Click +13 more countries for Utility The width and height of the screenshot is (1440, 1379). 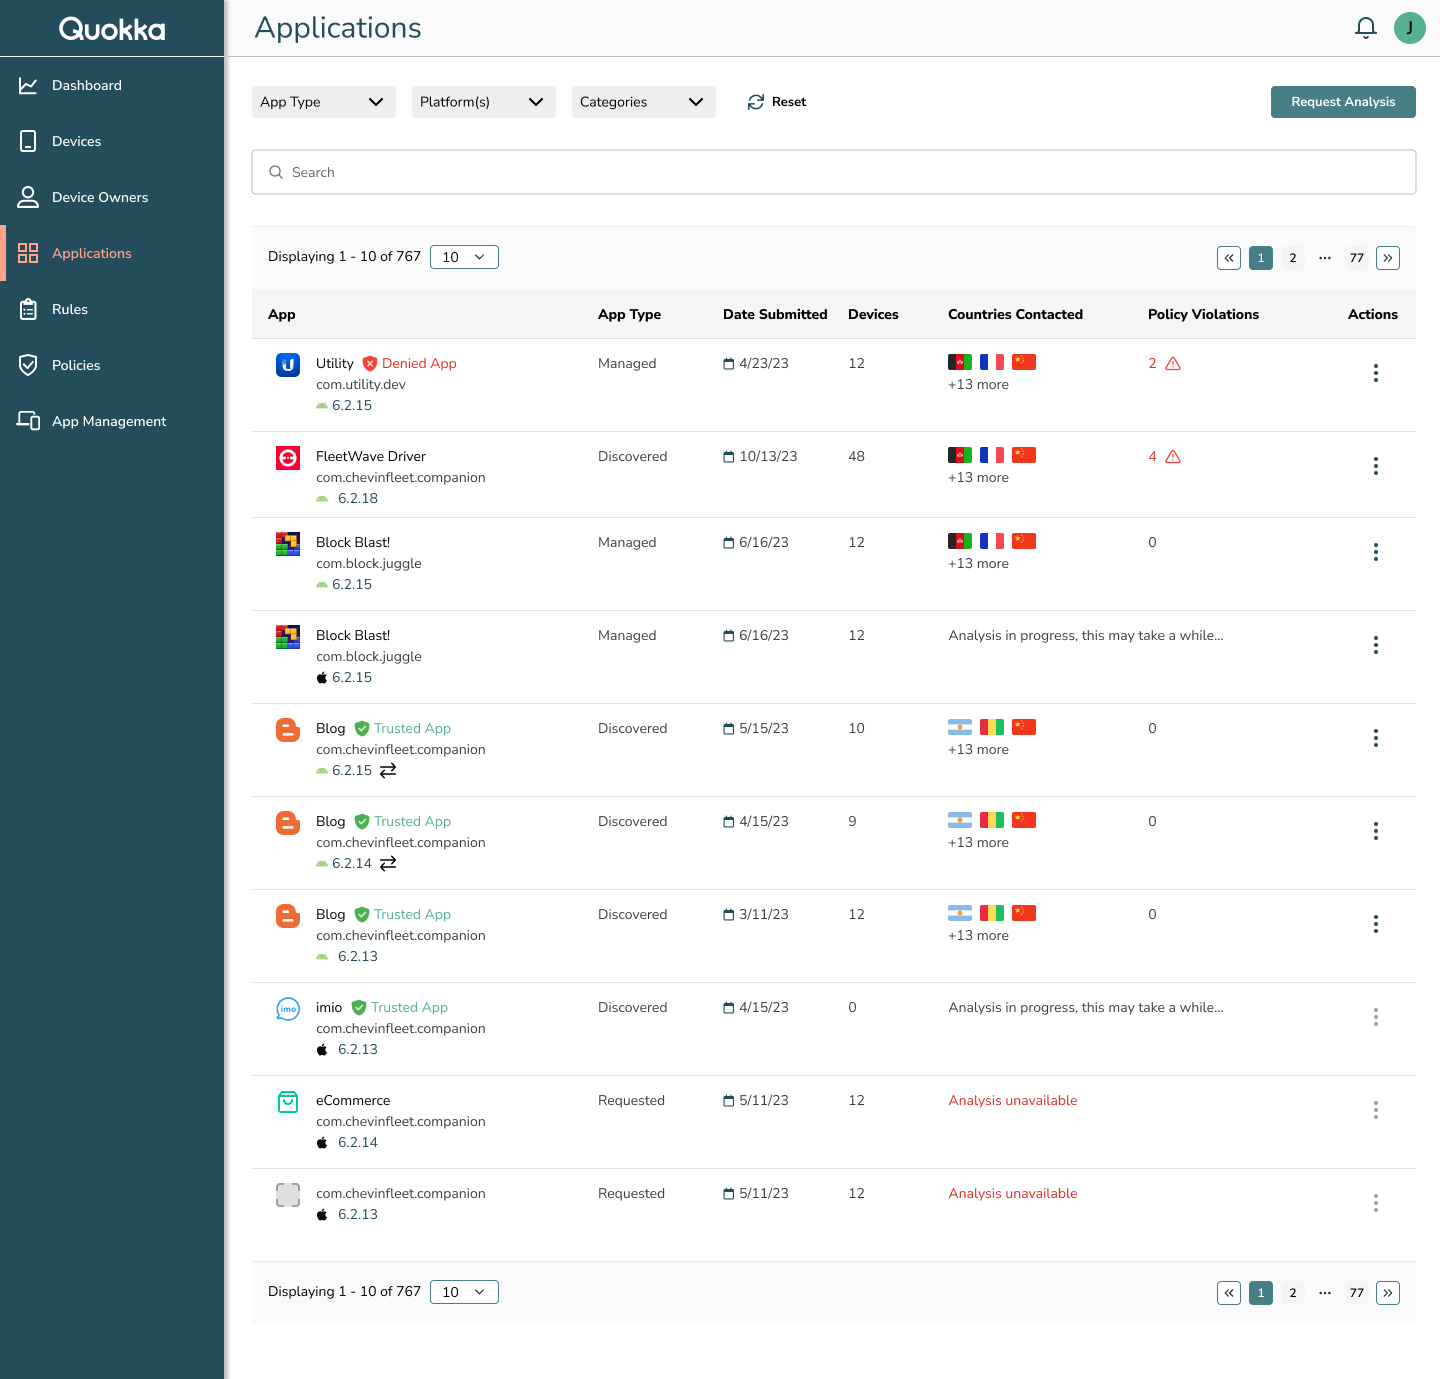(978, 385)
